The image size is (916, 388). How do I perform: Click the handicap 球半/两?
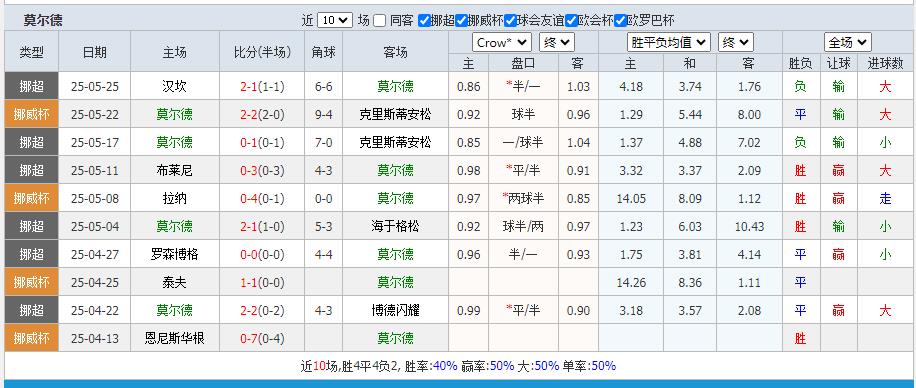523,226
